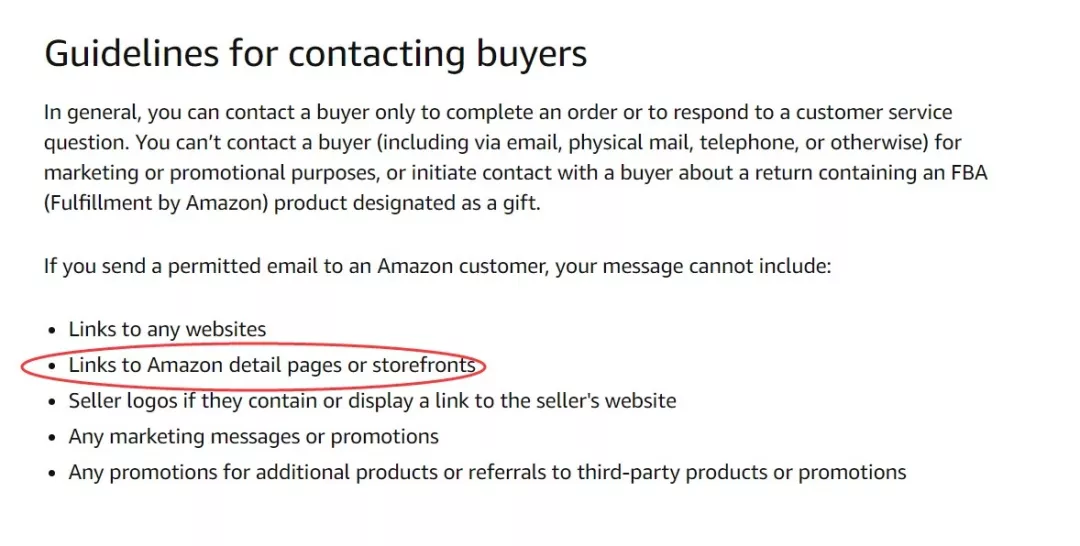This screenshot has width=1080, height=546.
Task: Click the bullet dot before "Seller logos"
Action: (x=53, y=402)
